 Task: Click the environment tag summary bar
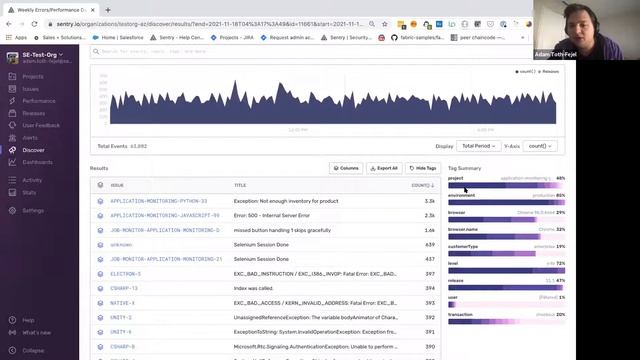coord(506,202)
